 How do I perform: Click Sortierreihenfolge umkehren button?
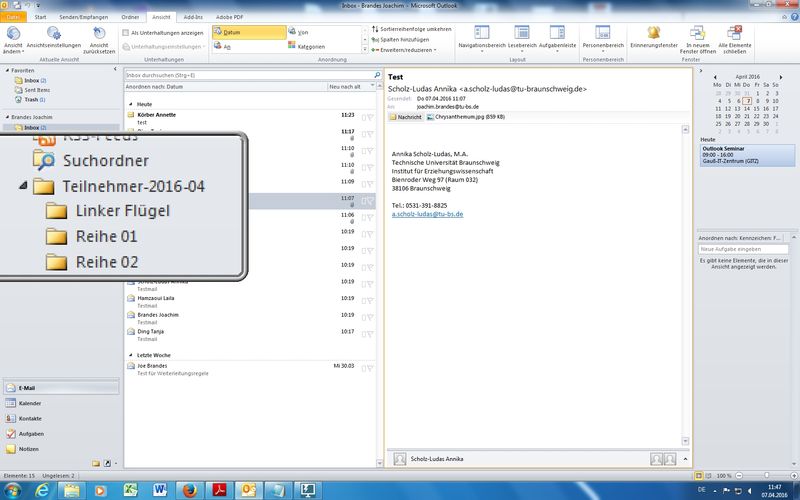[411, 29]
